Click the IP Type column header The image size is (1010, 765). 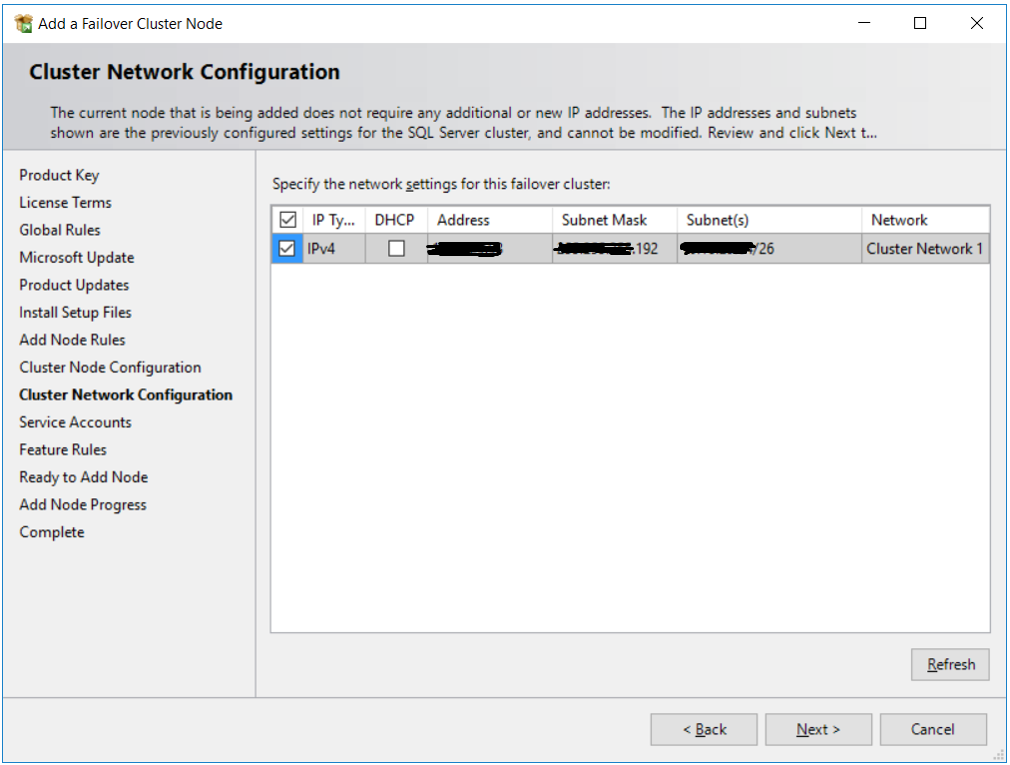pos(334,220)
